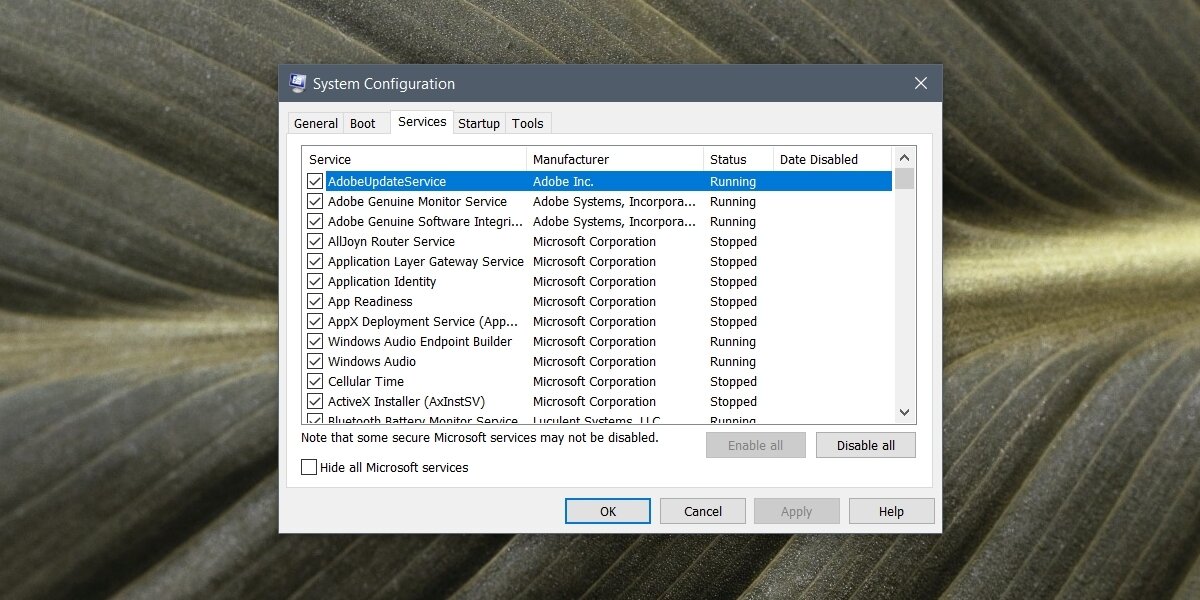This screenshot has width=1200, height=600.
Task: Open the Tools tab
Action: pyautogui.click(x=528, y=123)
